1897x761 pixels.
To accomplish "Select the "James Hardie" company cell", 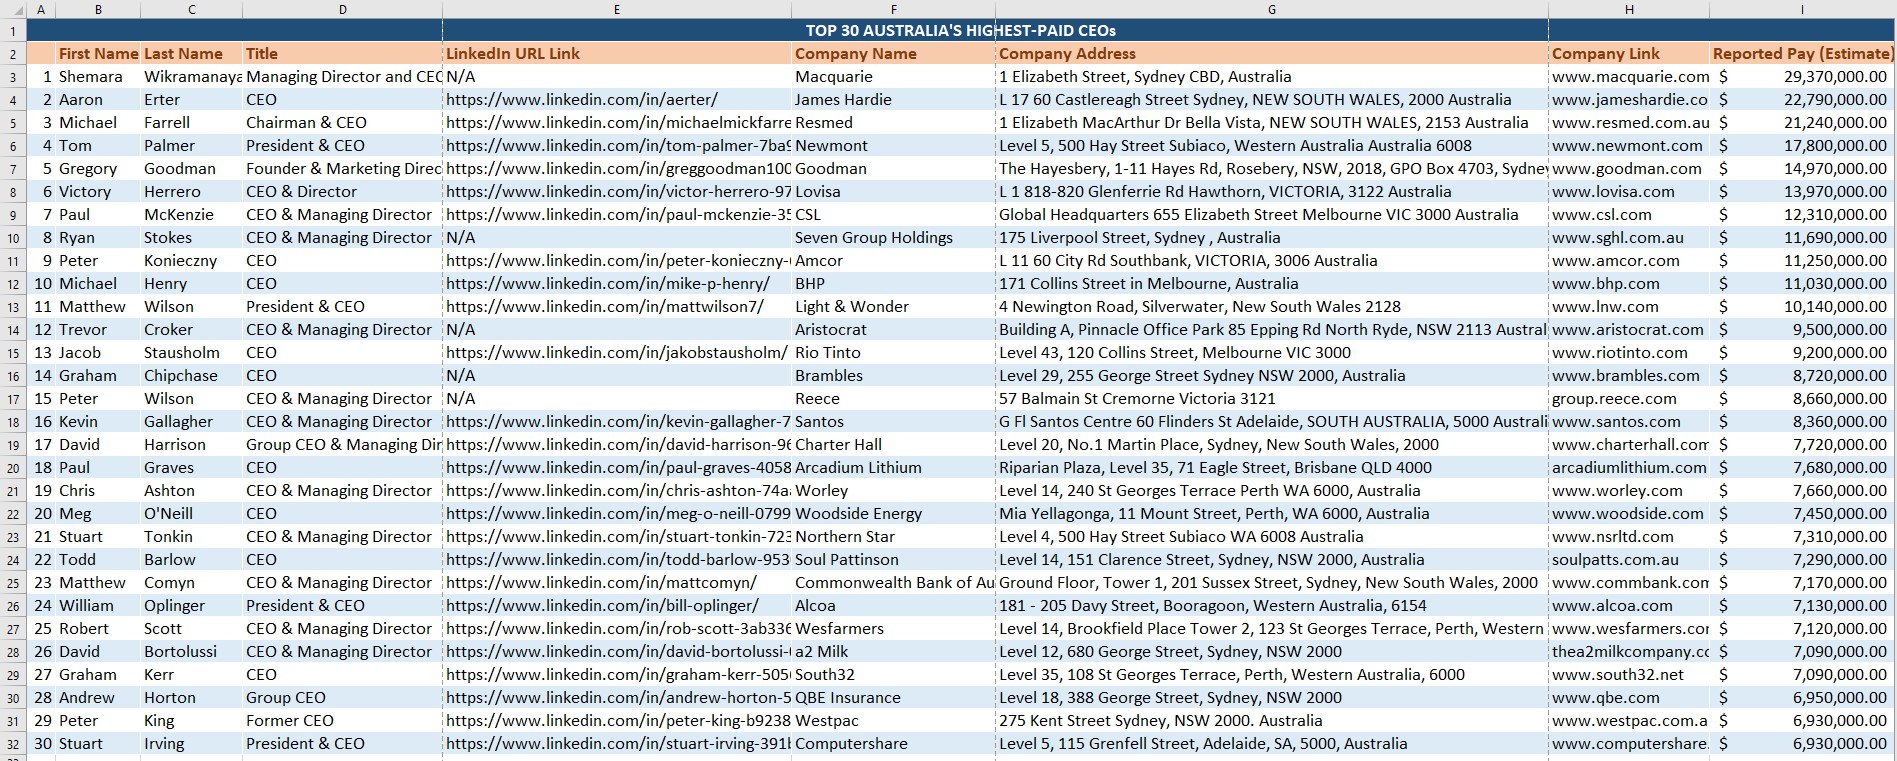I will (894, 100).
